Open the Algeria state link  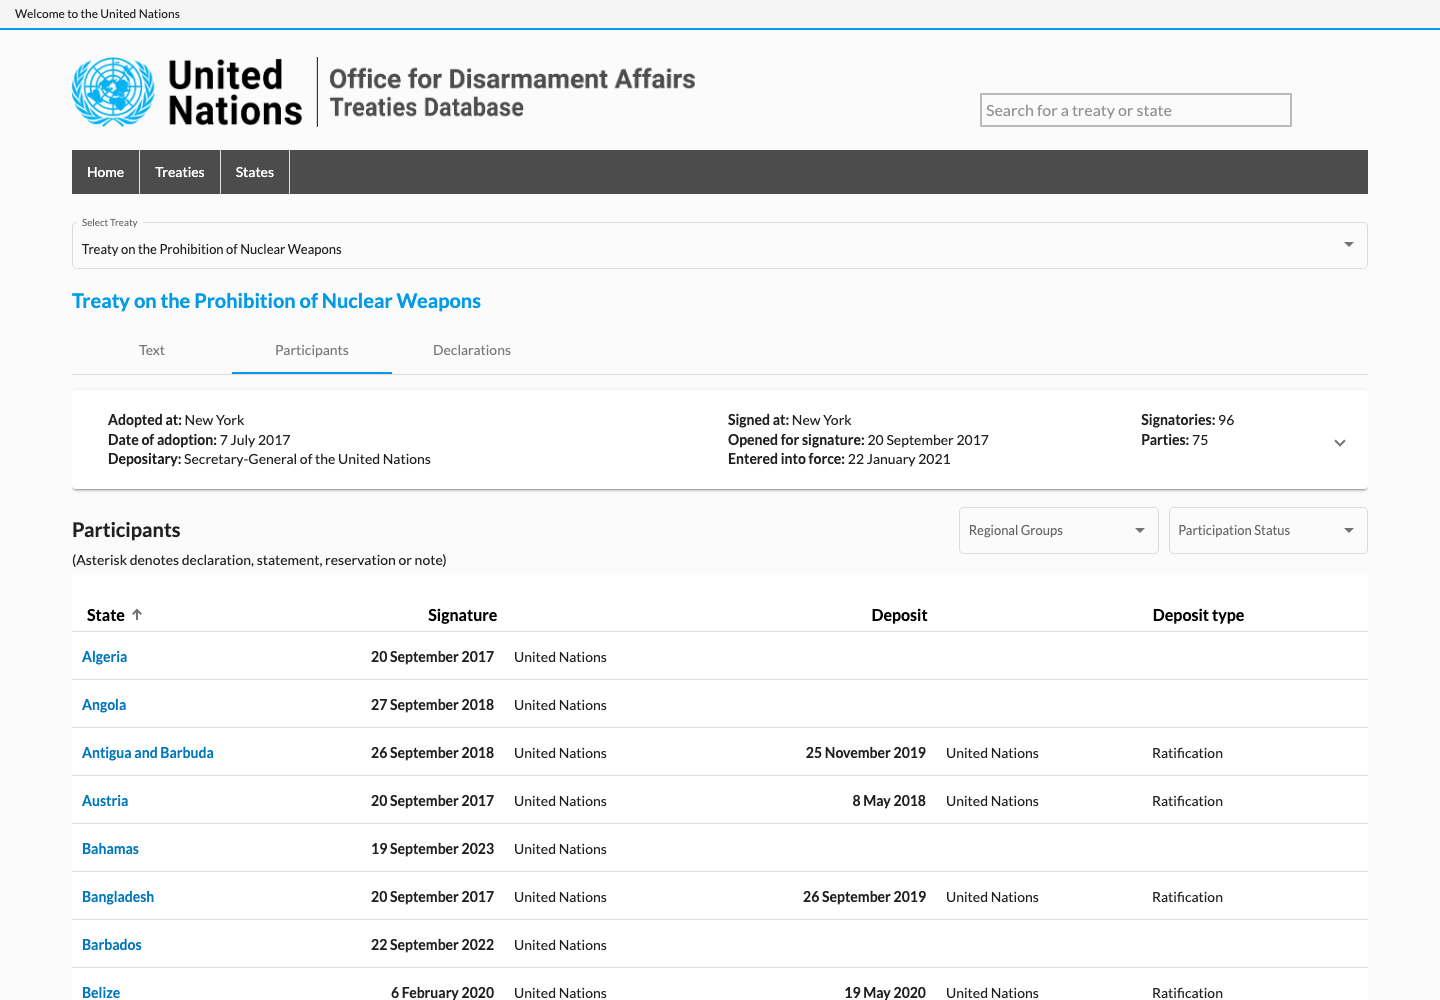pyautogui.click(x=104, y=657)
